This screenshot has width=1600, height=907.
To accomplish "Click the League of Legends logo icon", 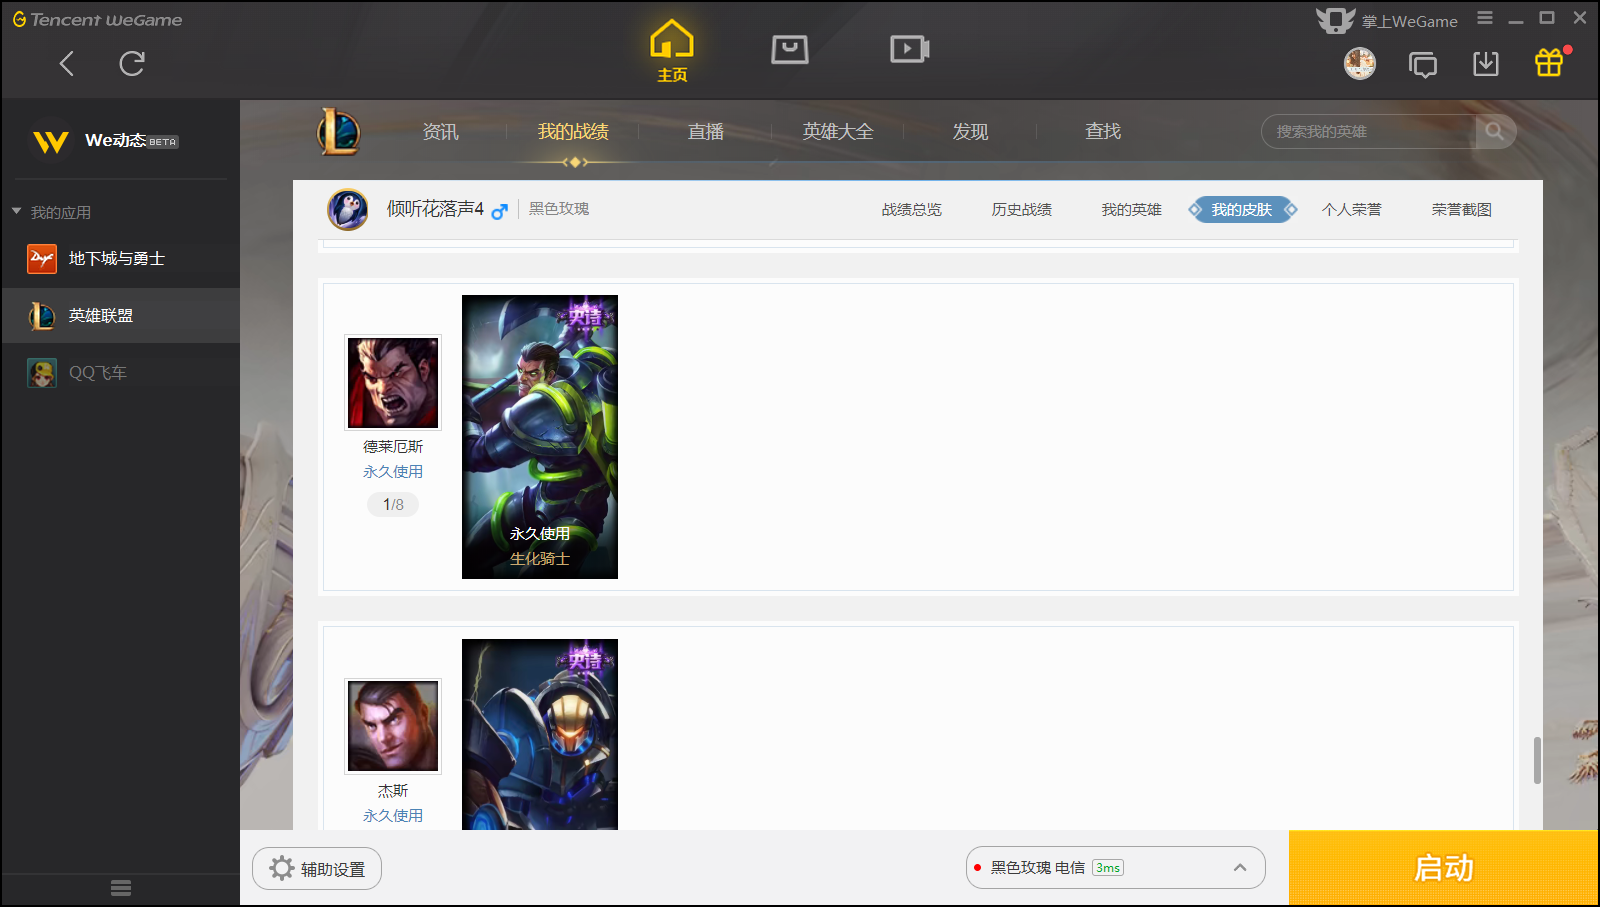I will [x=339, y=132].
